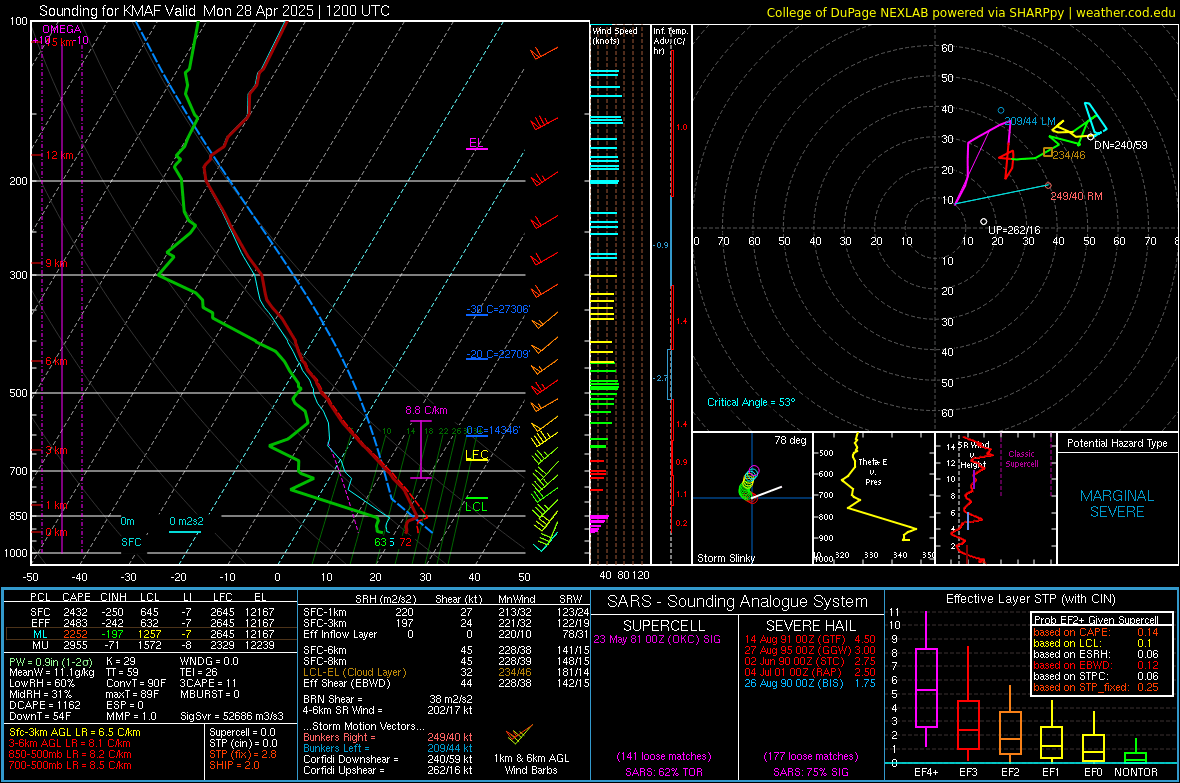Image resolution: width=1180 pixels, height=783 pixels.
Task: Select the 0 C=14346' height label
Action: click(x=493, y=431)
